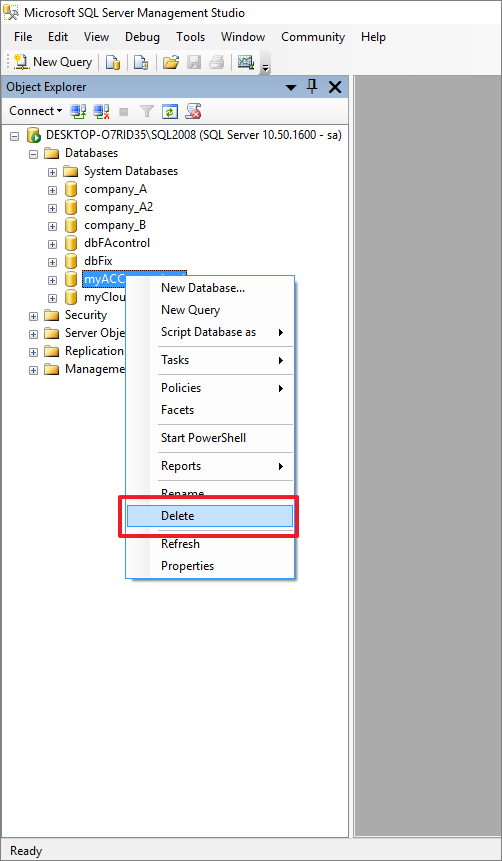Open the Tools menu

pos(191,37)
